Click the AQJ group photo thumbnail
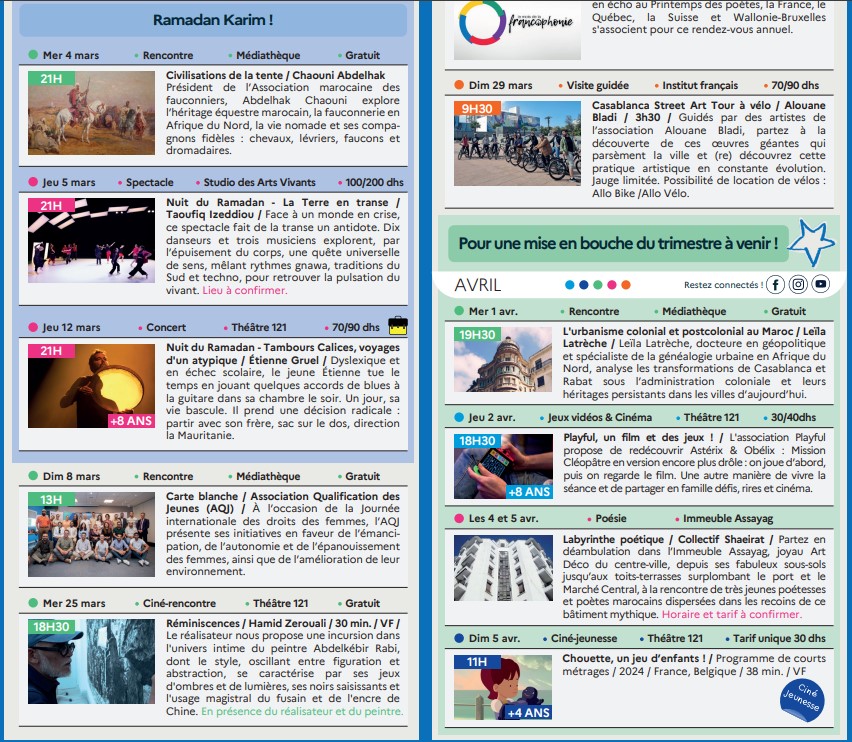This screenshot has width=852, height=742. coord(91,535)
